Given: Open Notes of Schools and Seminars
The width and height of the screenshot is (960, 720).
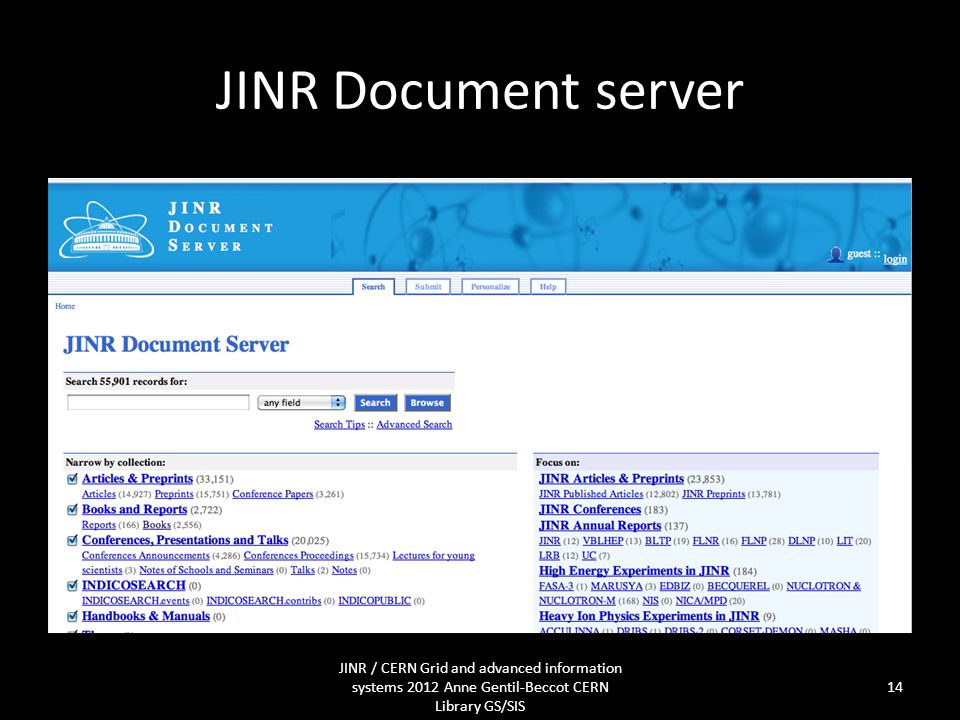Looking at the screenshot, I should [x=206, y=570].
